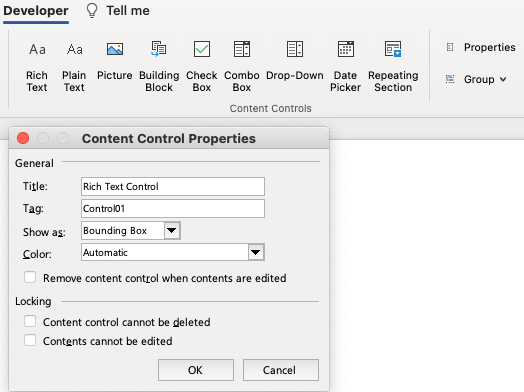Switch to the Developer tab
The width and height of the screenshot is (524, 392).
point(36,11)
